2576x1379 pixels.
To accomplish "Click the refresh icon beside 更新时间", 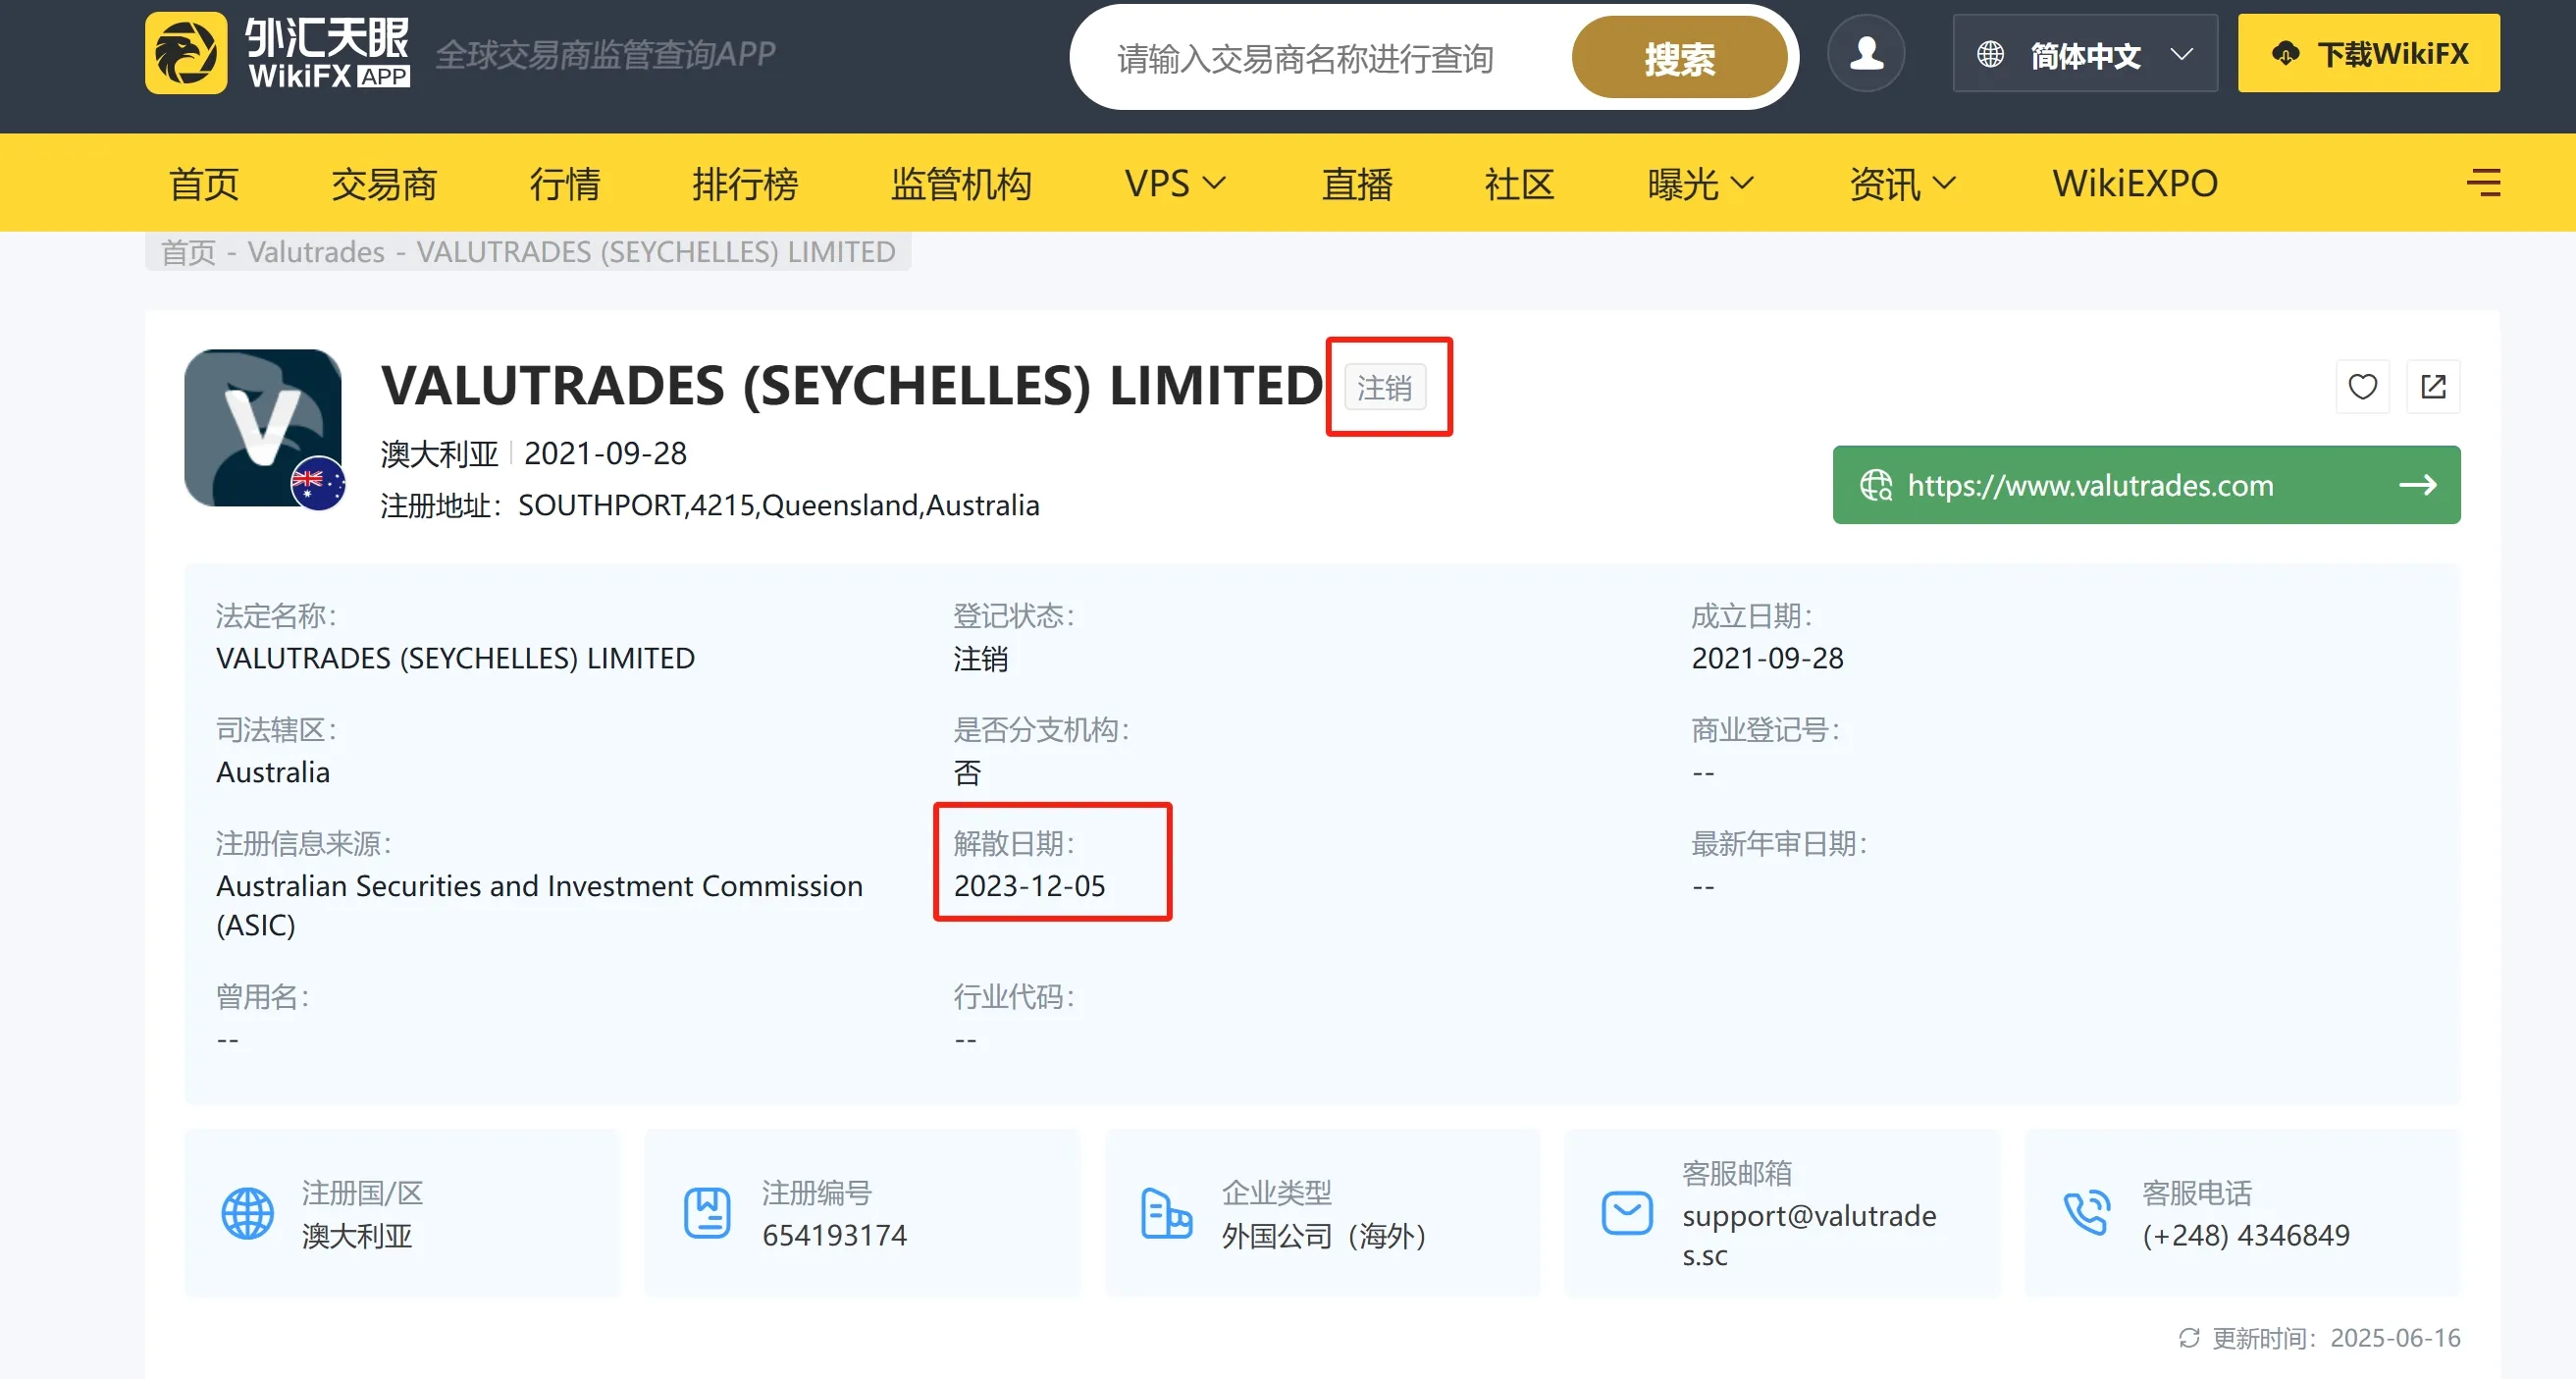I will pos(2189,1338).
